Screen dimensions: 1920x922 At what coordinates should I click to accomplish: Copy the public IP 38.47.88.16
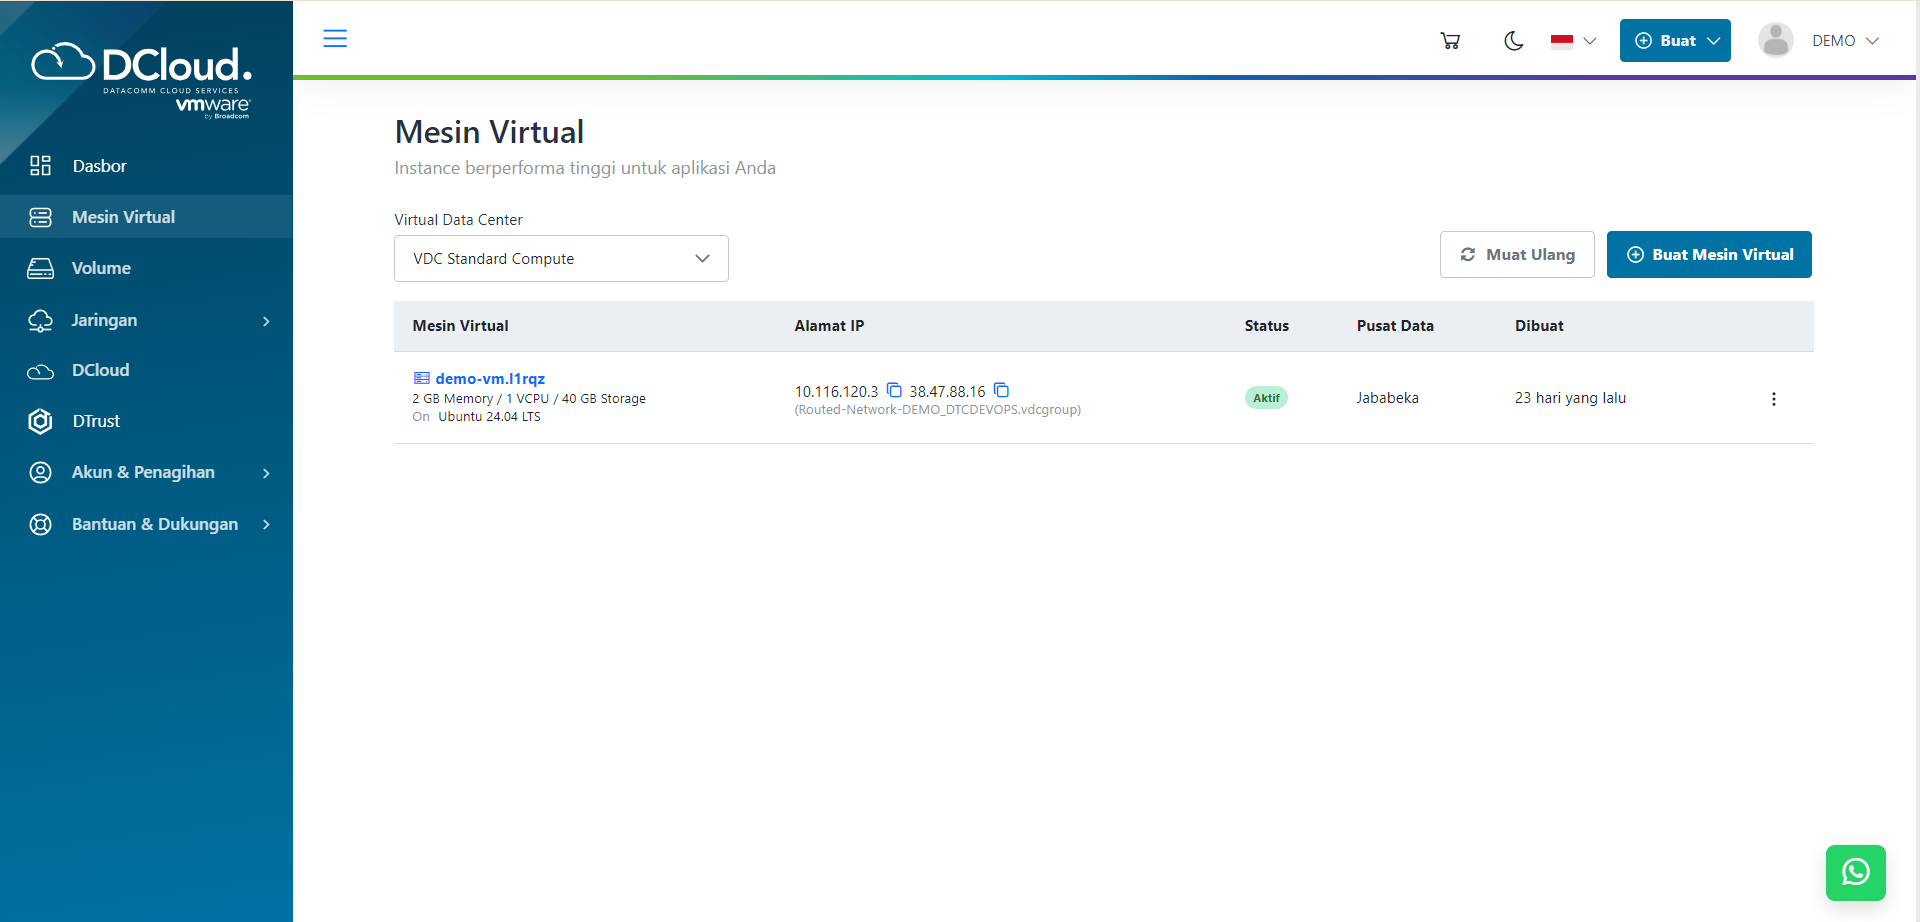(x=1001, y=390)
